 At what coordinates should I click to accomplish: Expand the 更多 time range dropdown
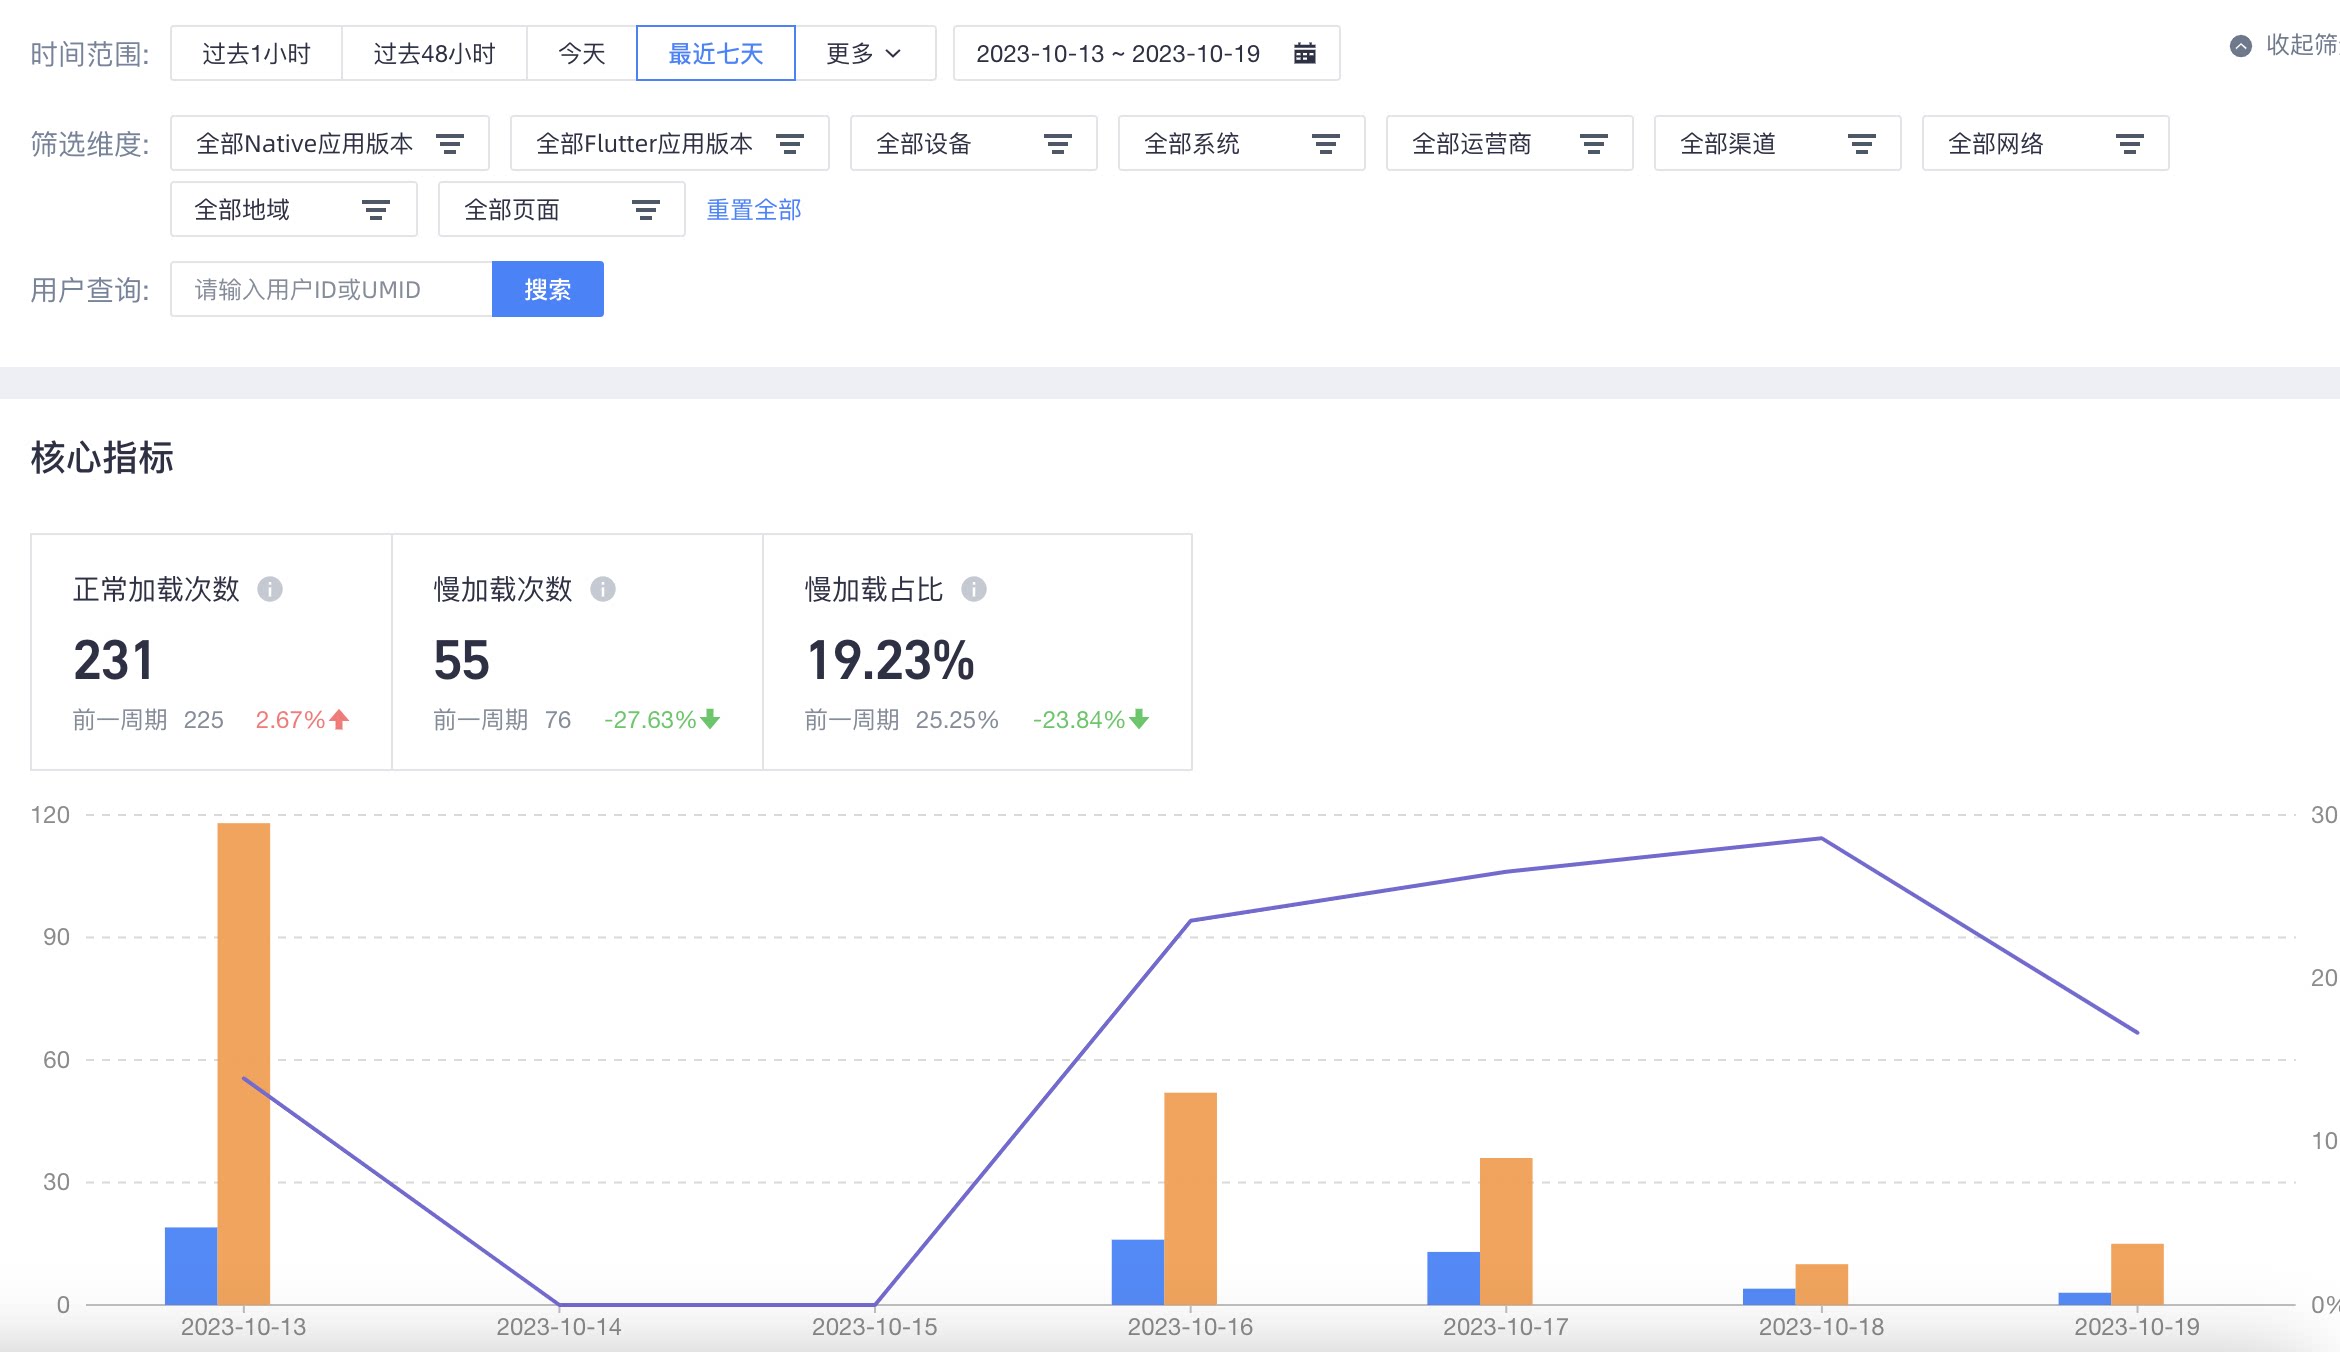[x=864, y=53]
